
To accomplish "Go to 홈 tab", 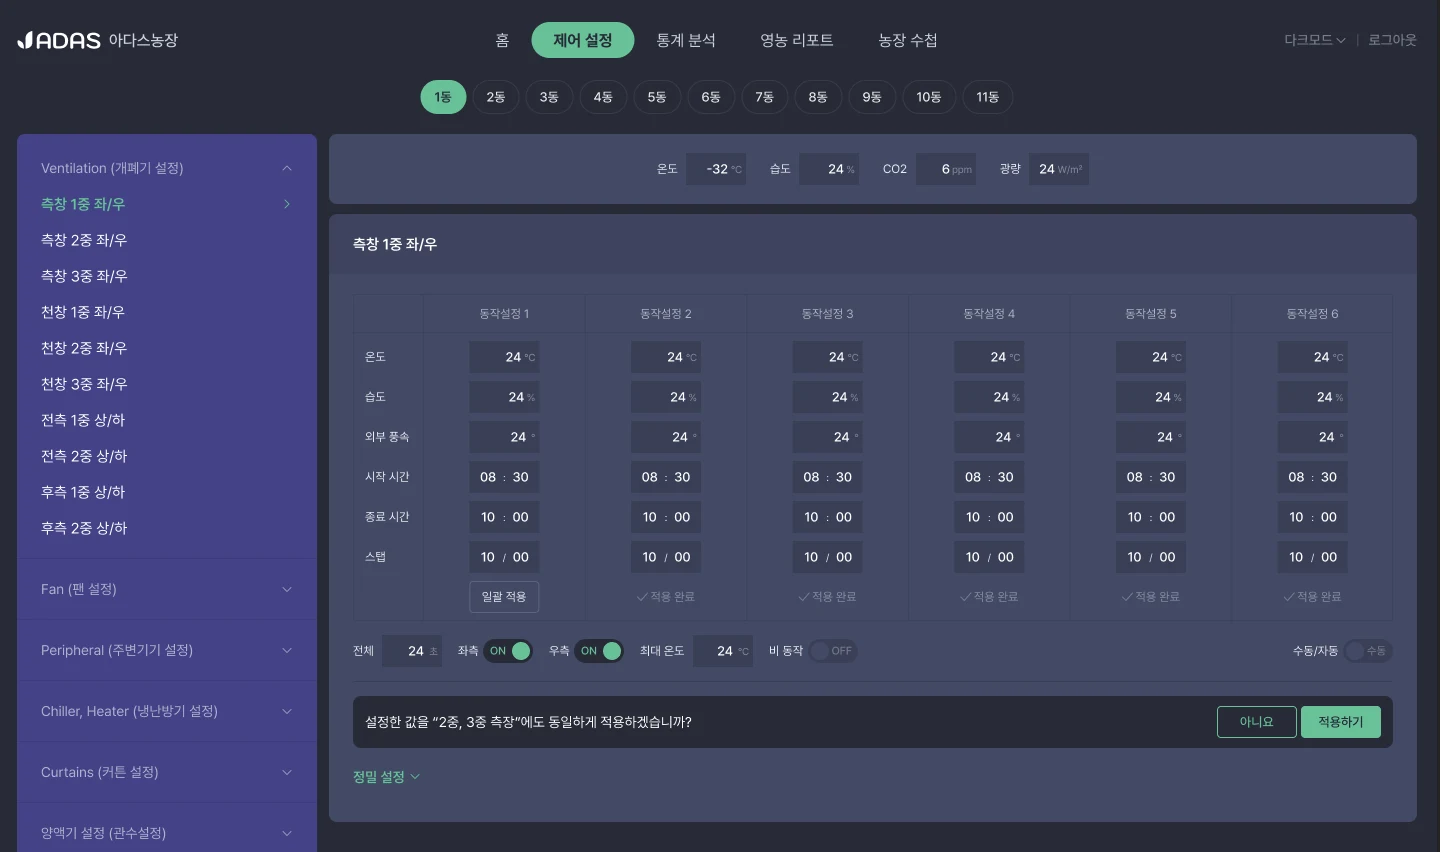I will [502, 40].
